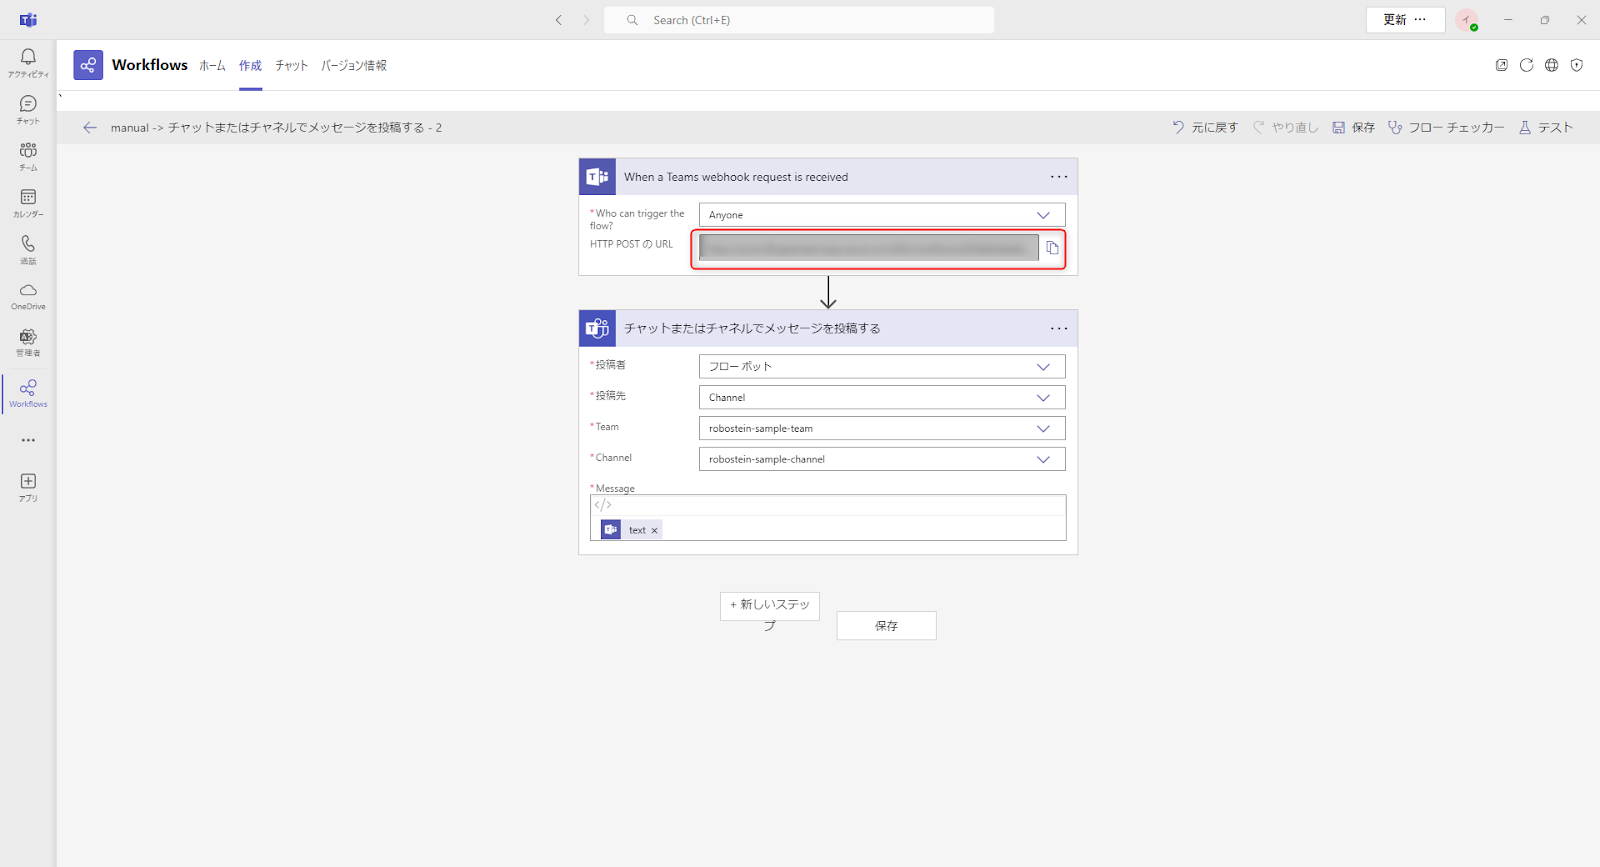Open Chat from the left sidebar

click(x=28, y=109)
